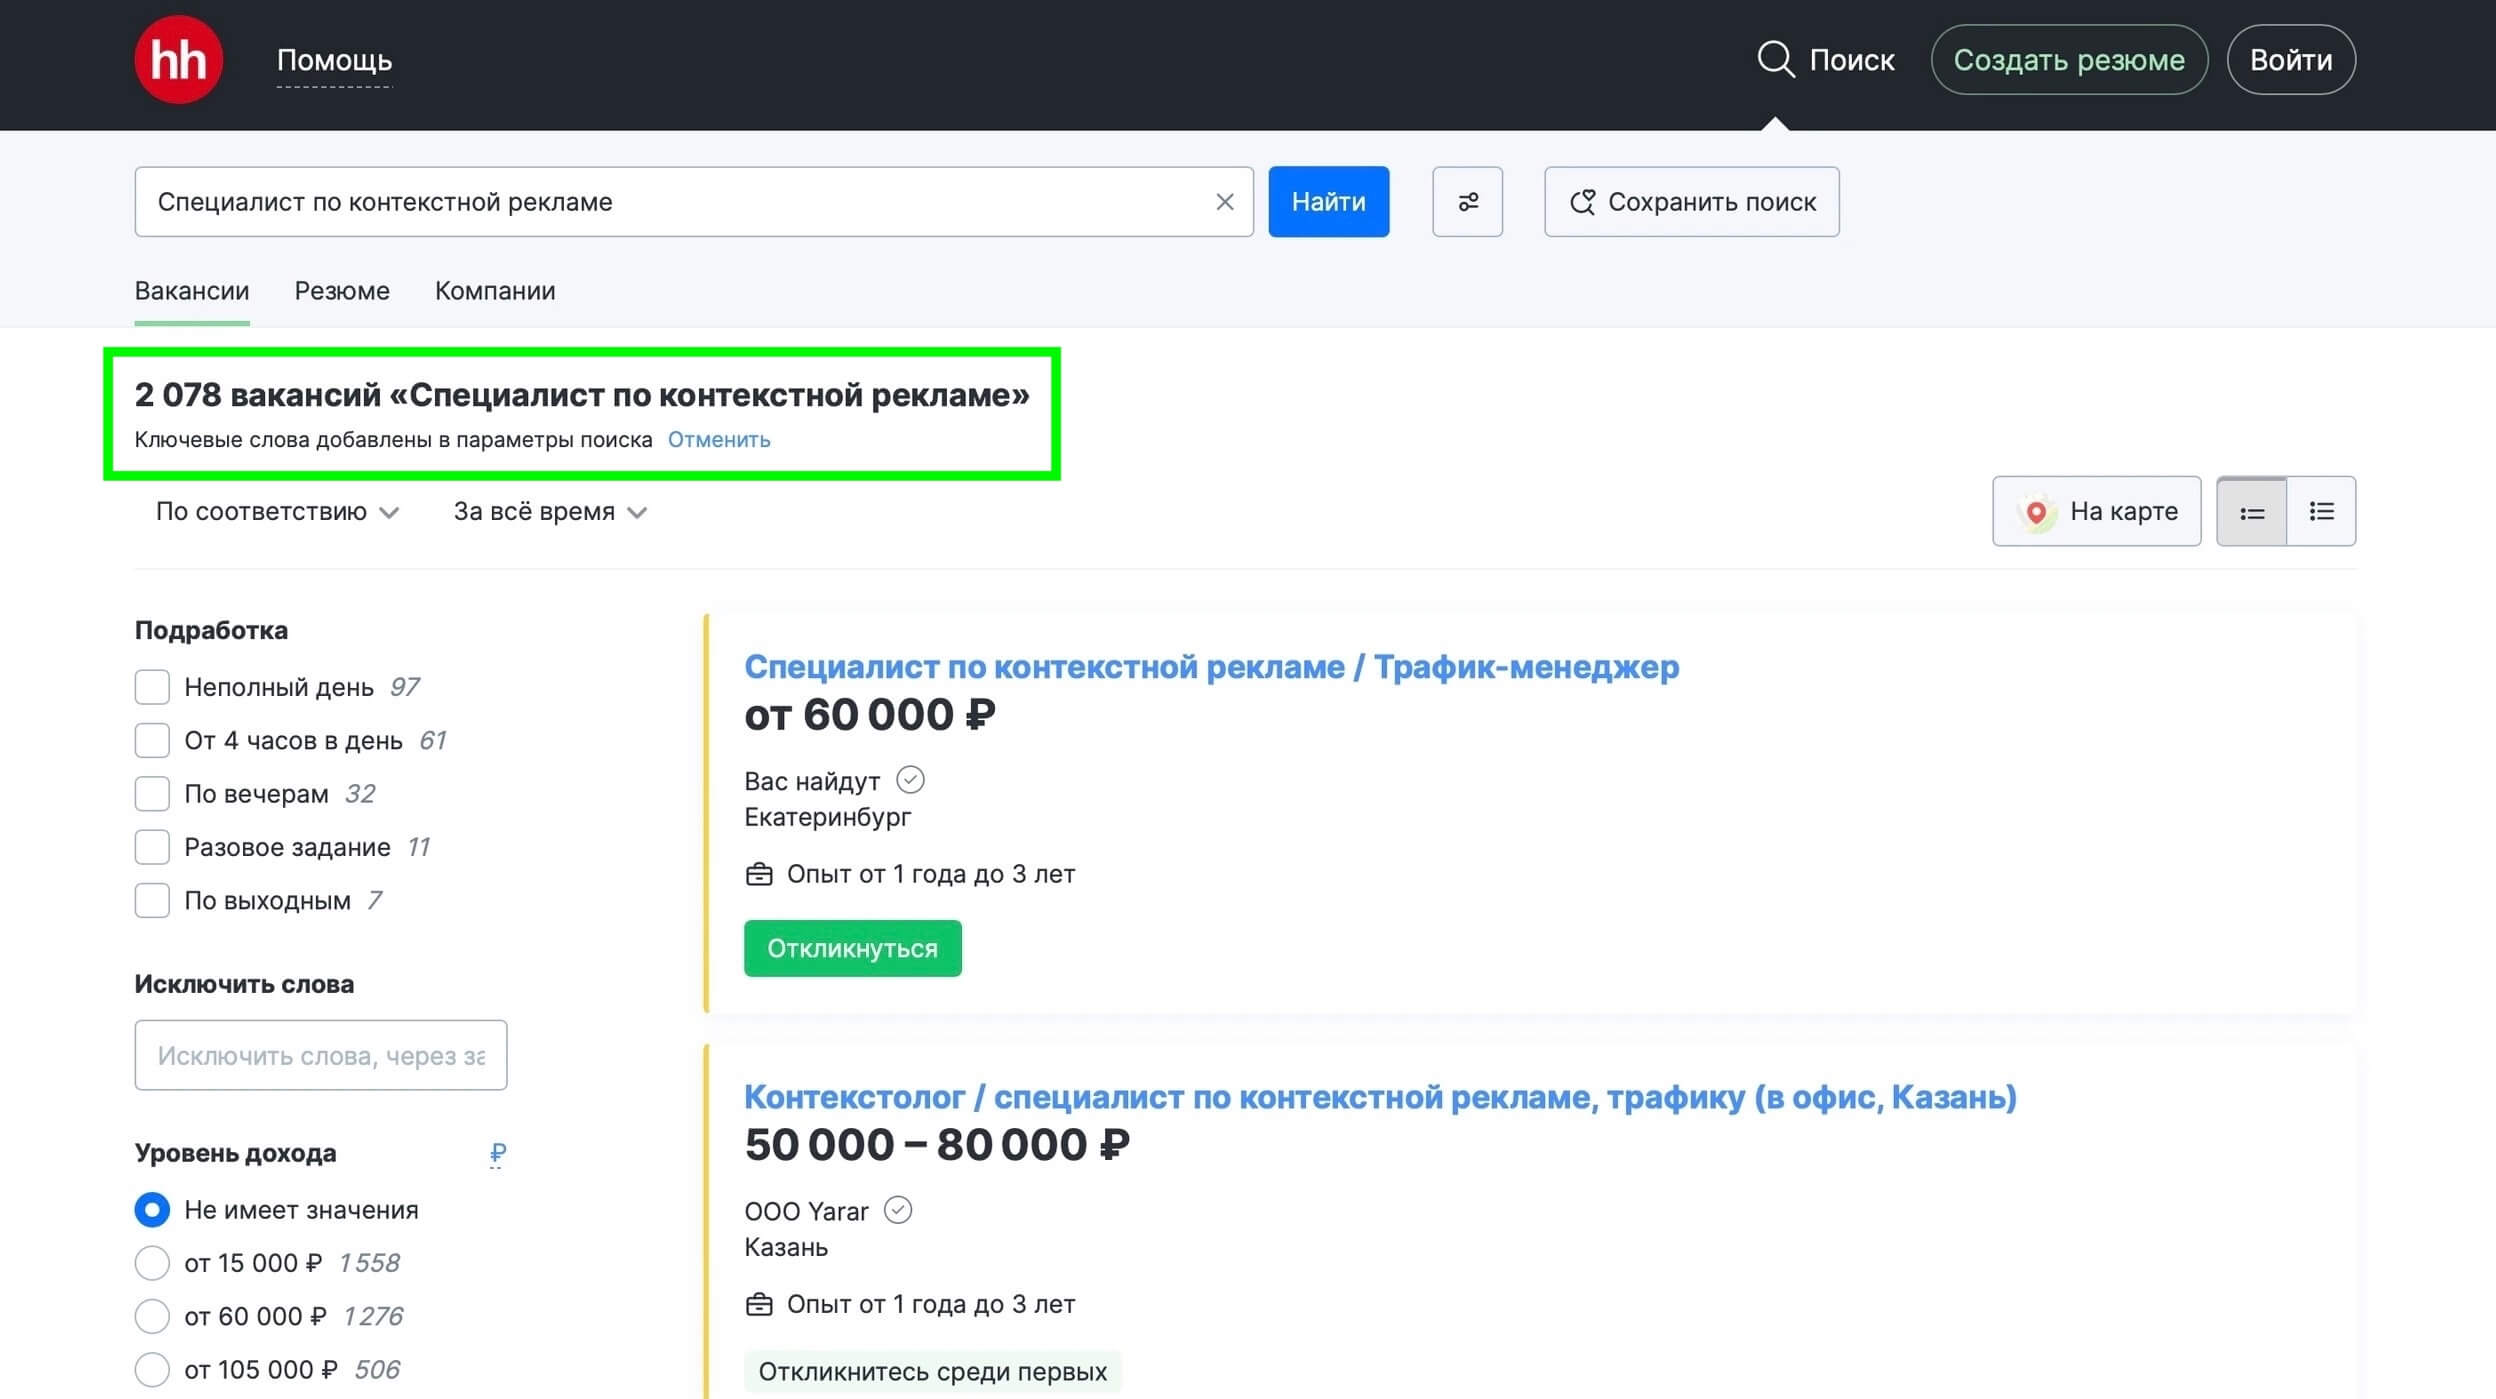Viewport: 2496px width, 1399px height.
Task: Check the По выходным checkbox
Action: coord(152,900)
